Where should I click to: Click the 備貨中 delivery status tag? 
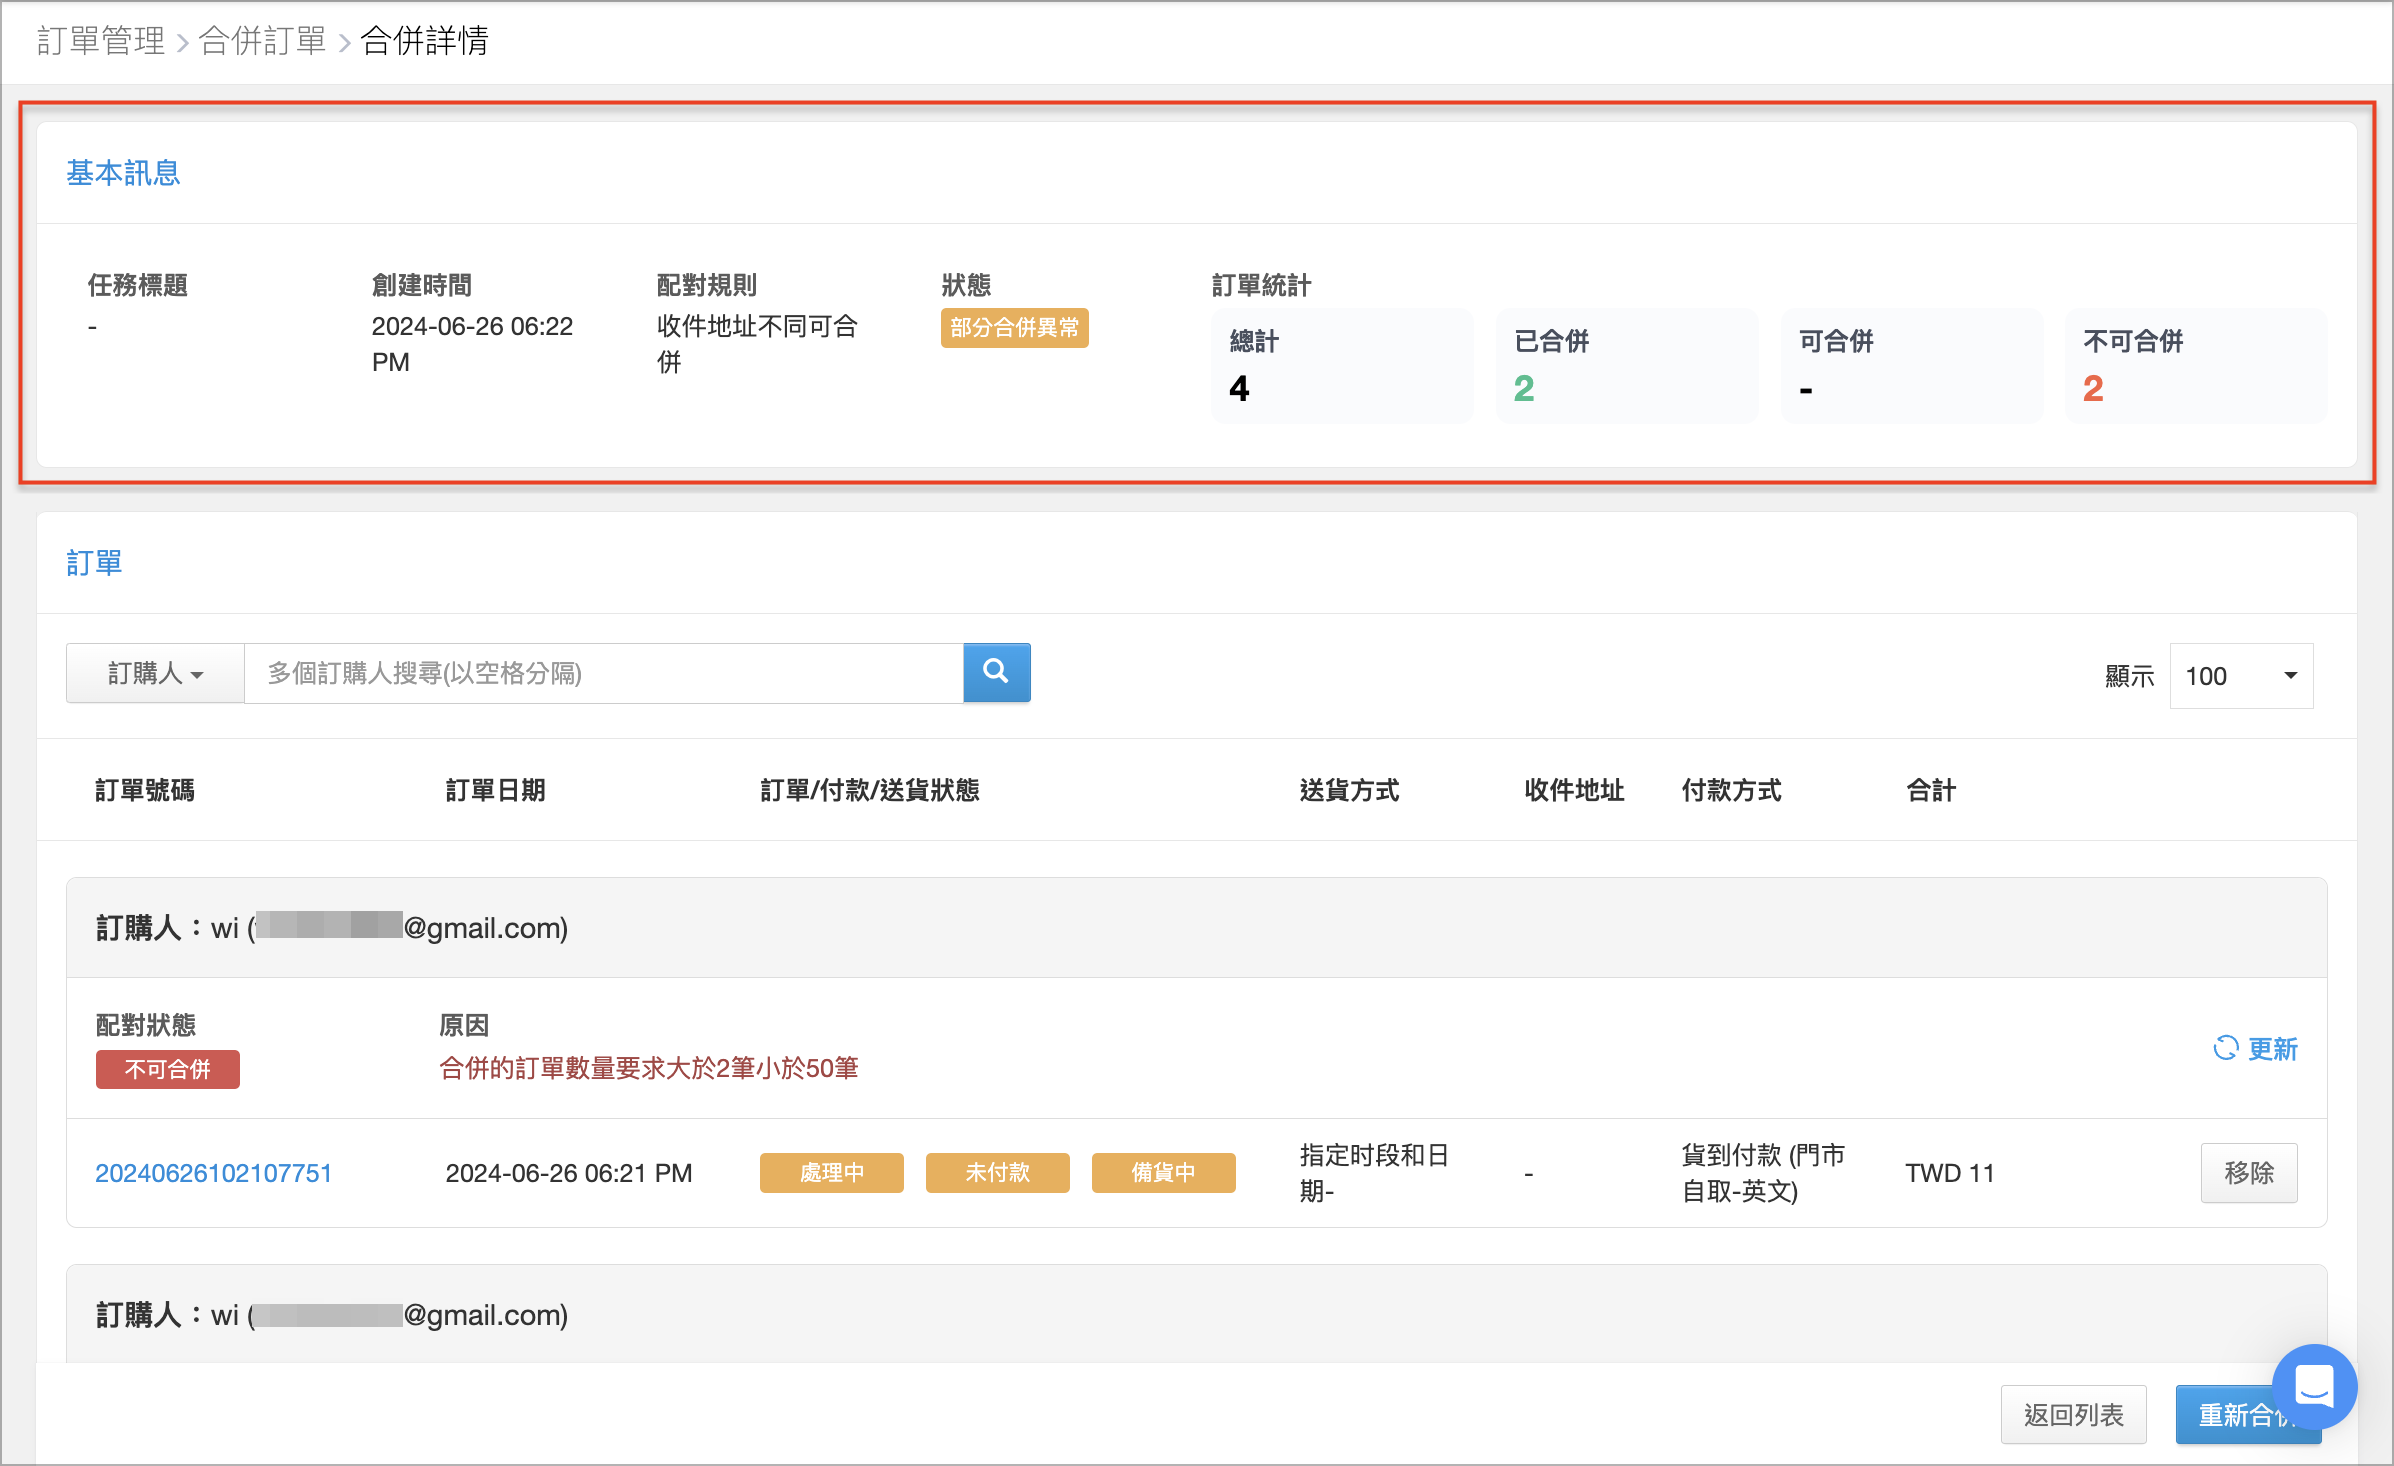pyautogui.click(x=1163, y=1173)
